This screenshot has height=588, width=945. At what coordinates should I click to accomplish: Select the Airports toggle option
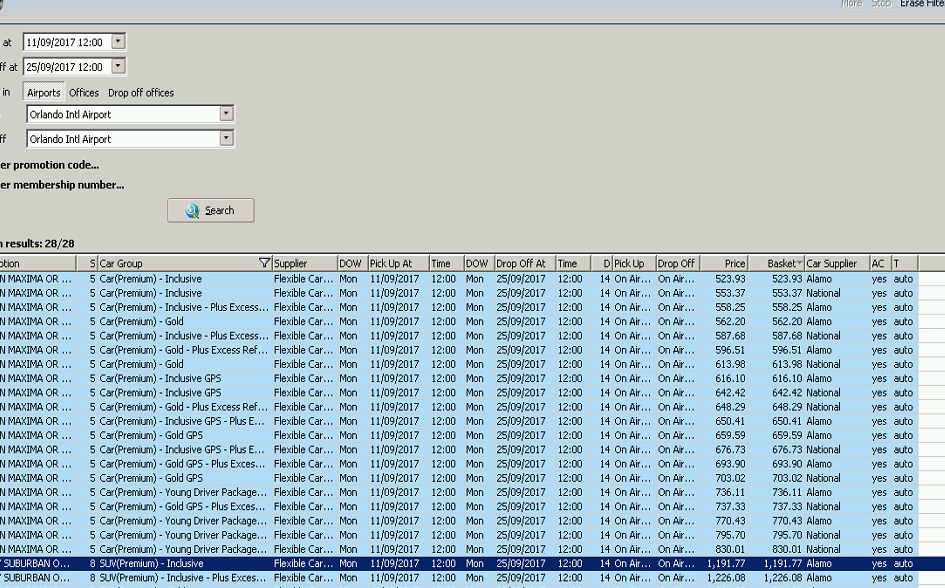pyautogui.click(x=44, y=93)
